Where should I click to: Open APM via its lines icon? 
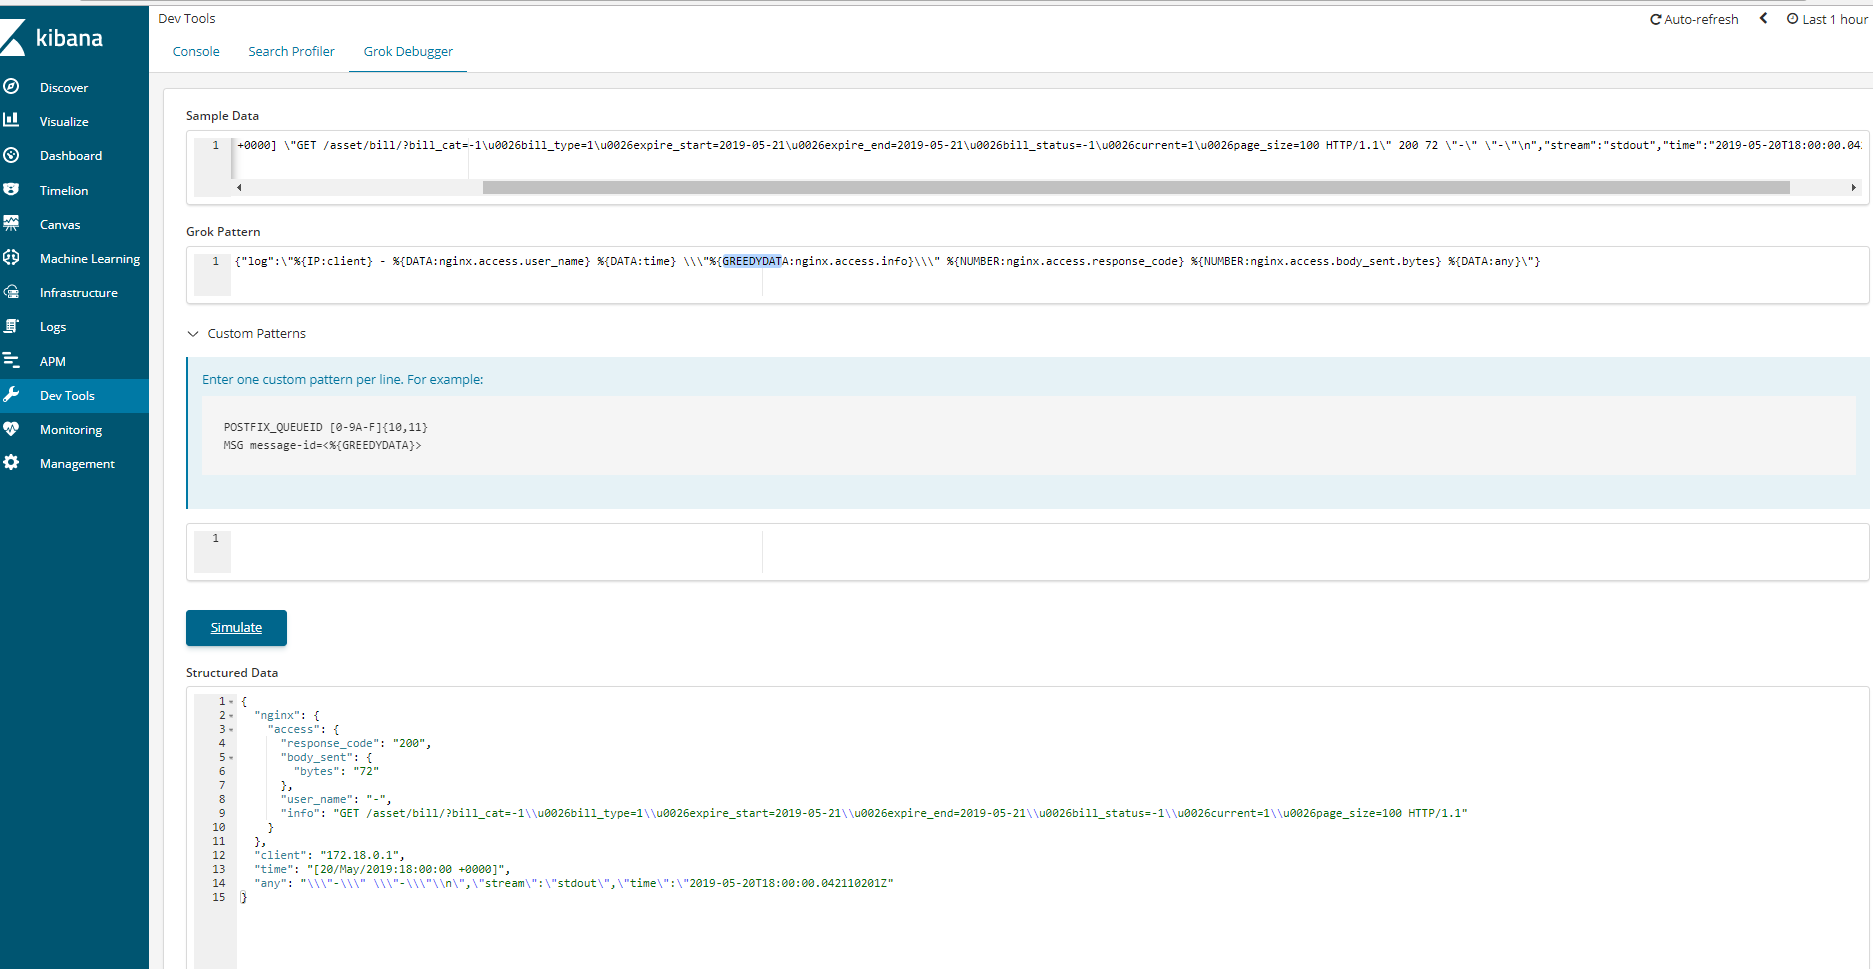(11, 361)
